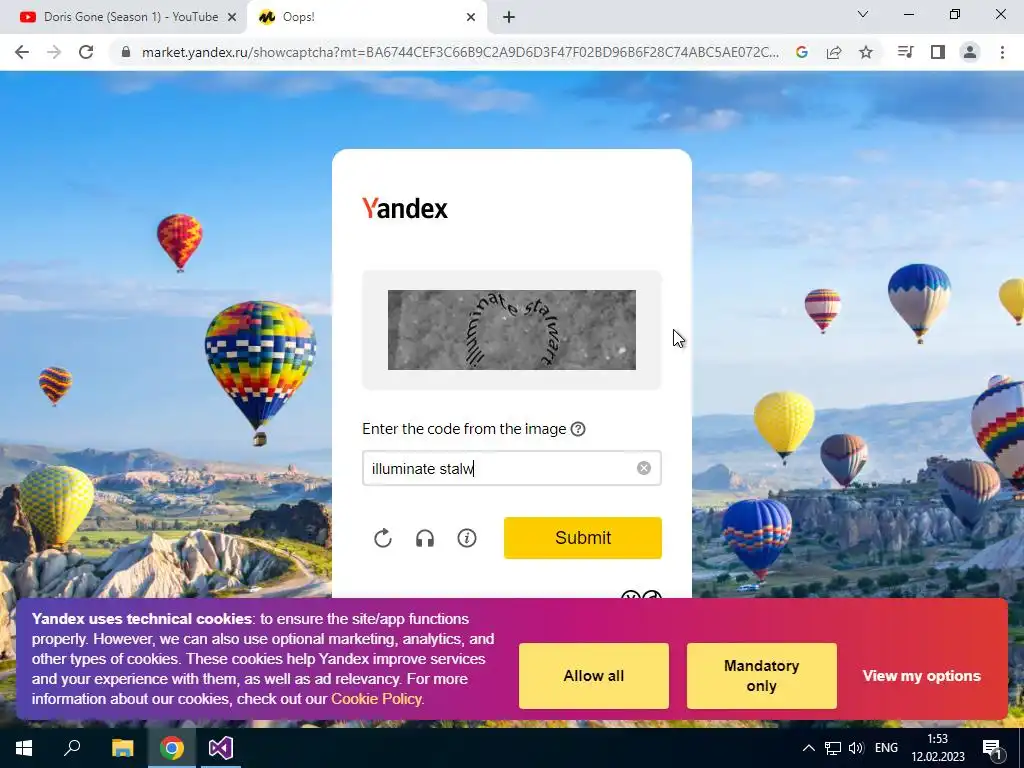Image resolution: width=1024 pixels, height=768 pixels.
Task: Open the Cookie Policy link
Action: [x=376, y=699]
